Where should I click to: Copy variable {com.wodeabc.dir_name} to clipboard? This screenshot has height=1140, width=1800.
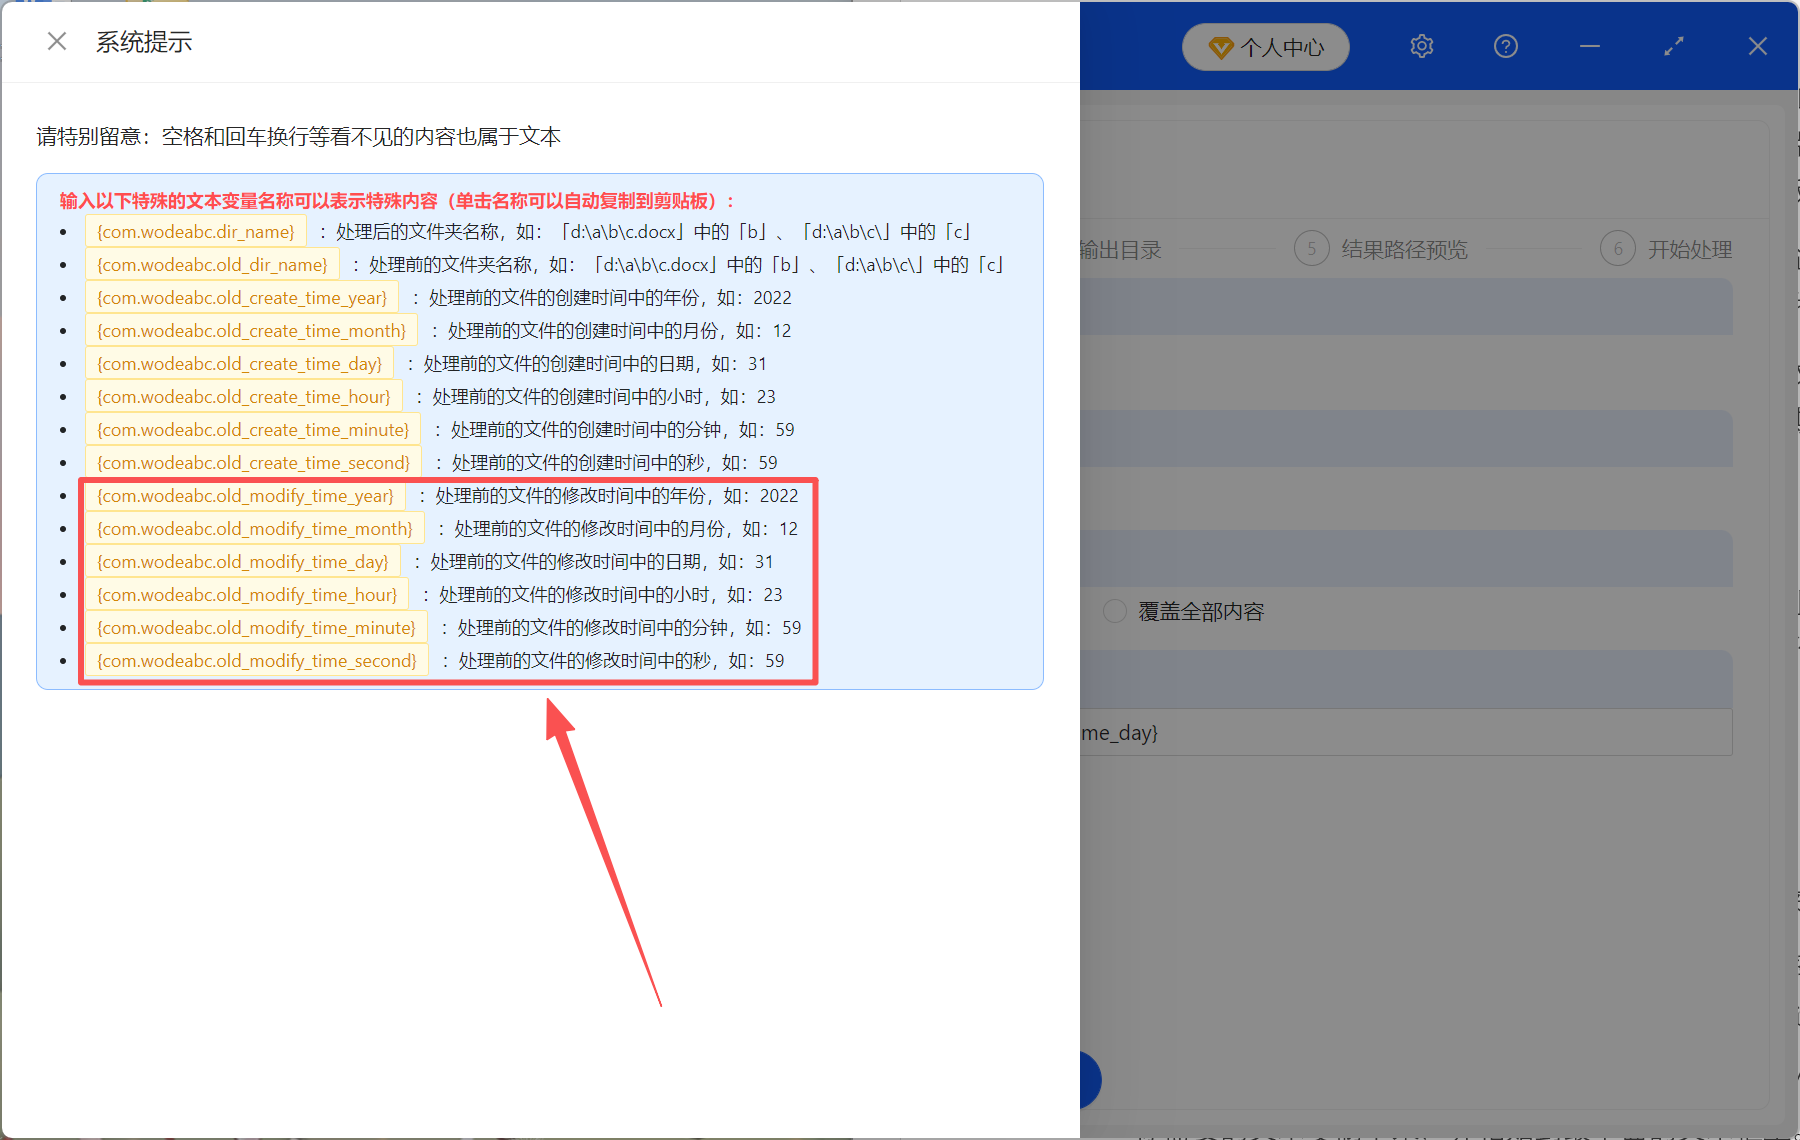click(x=195, y=231)
